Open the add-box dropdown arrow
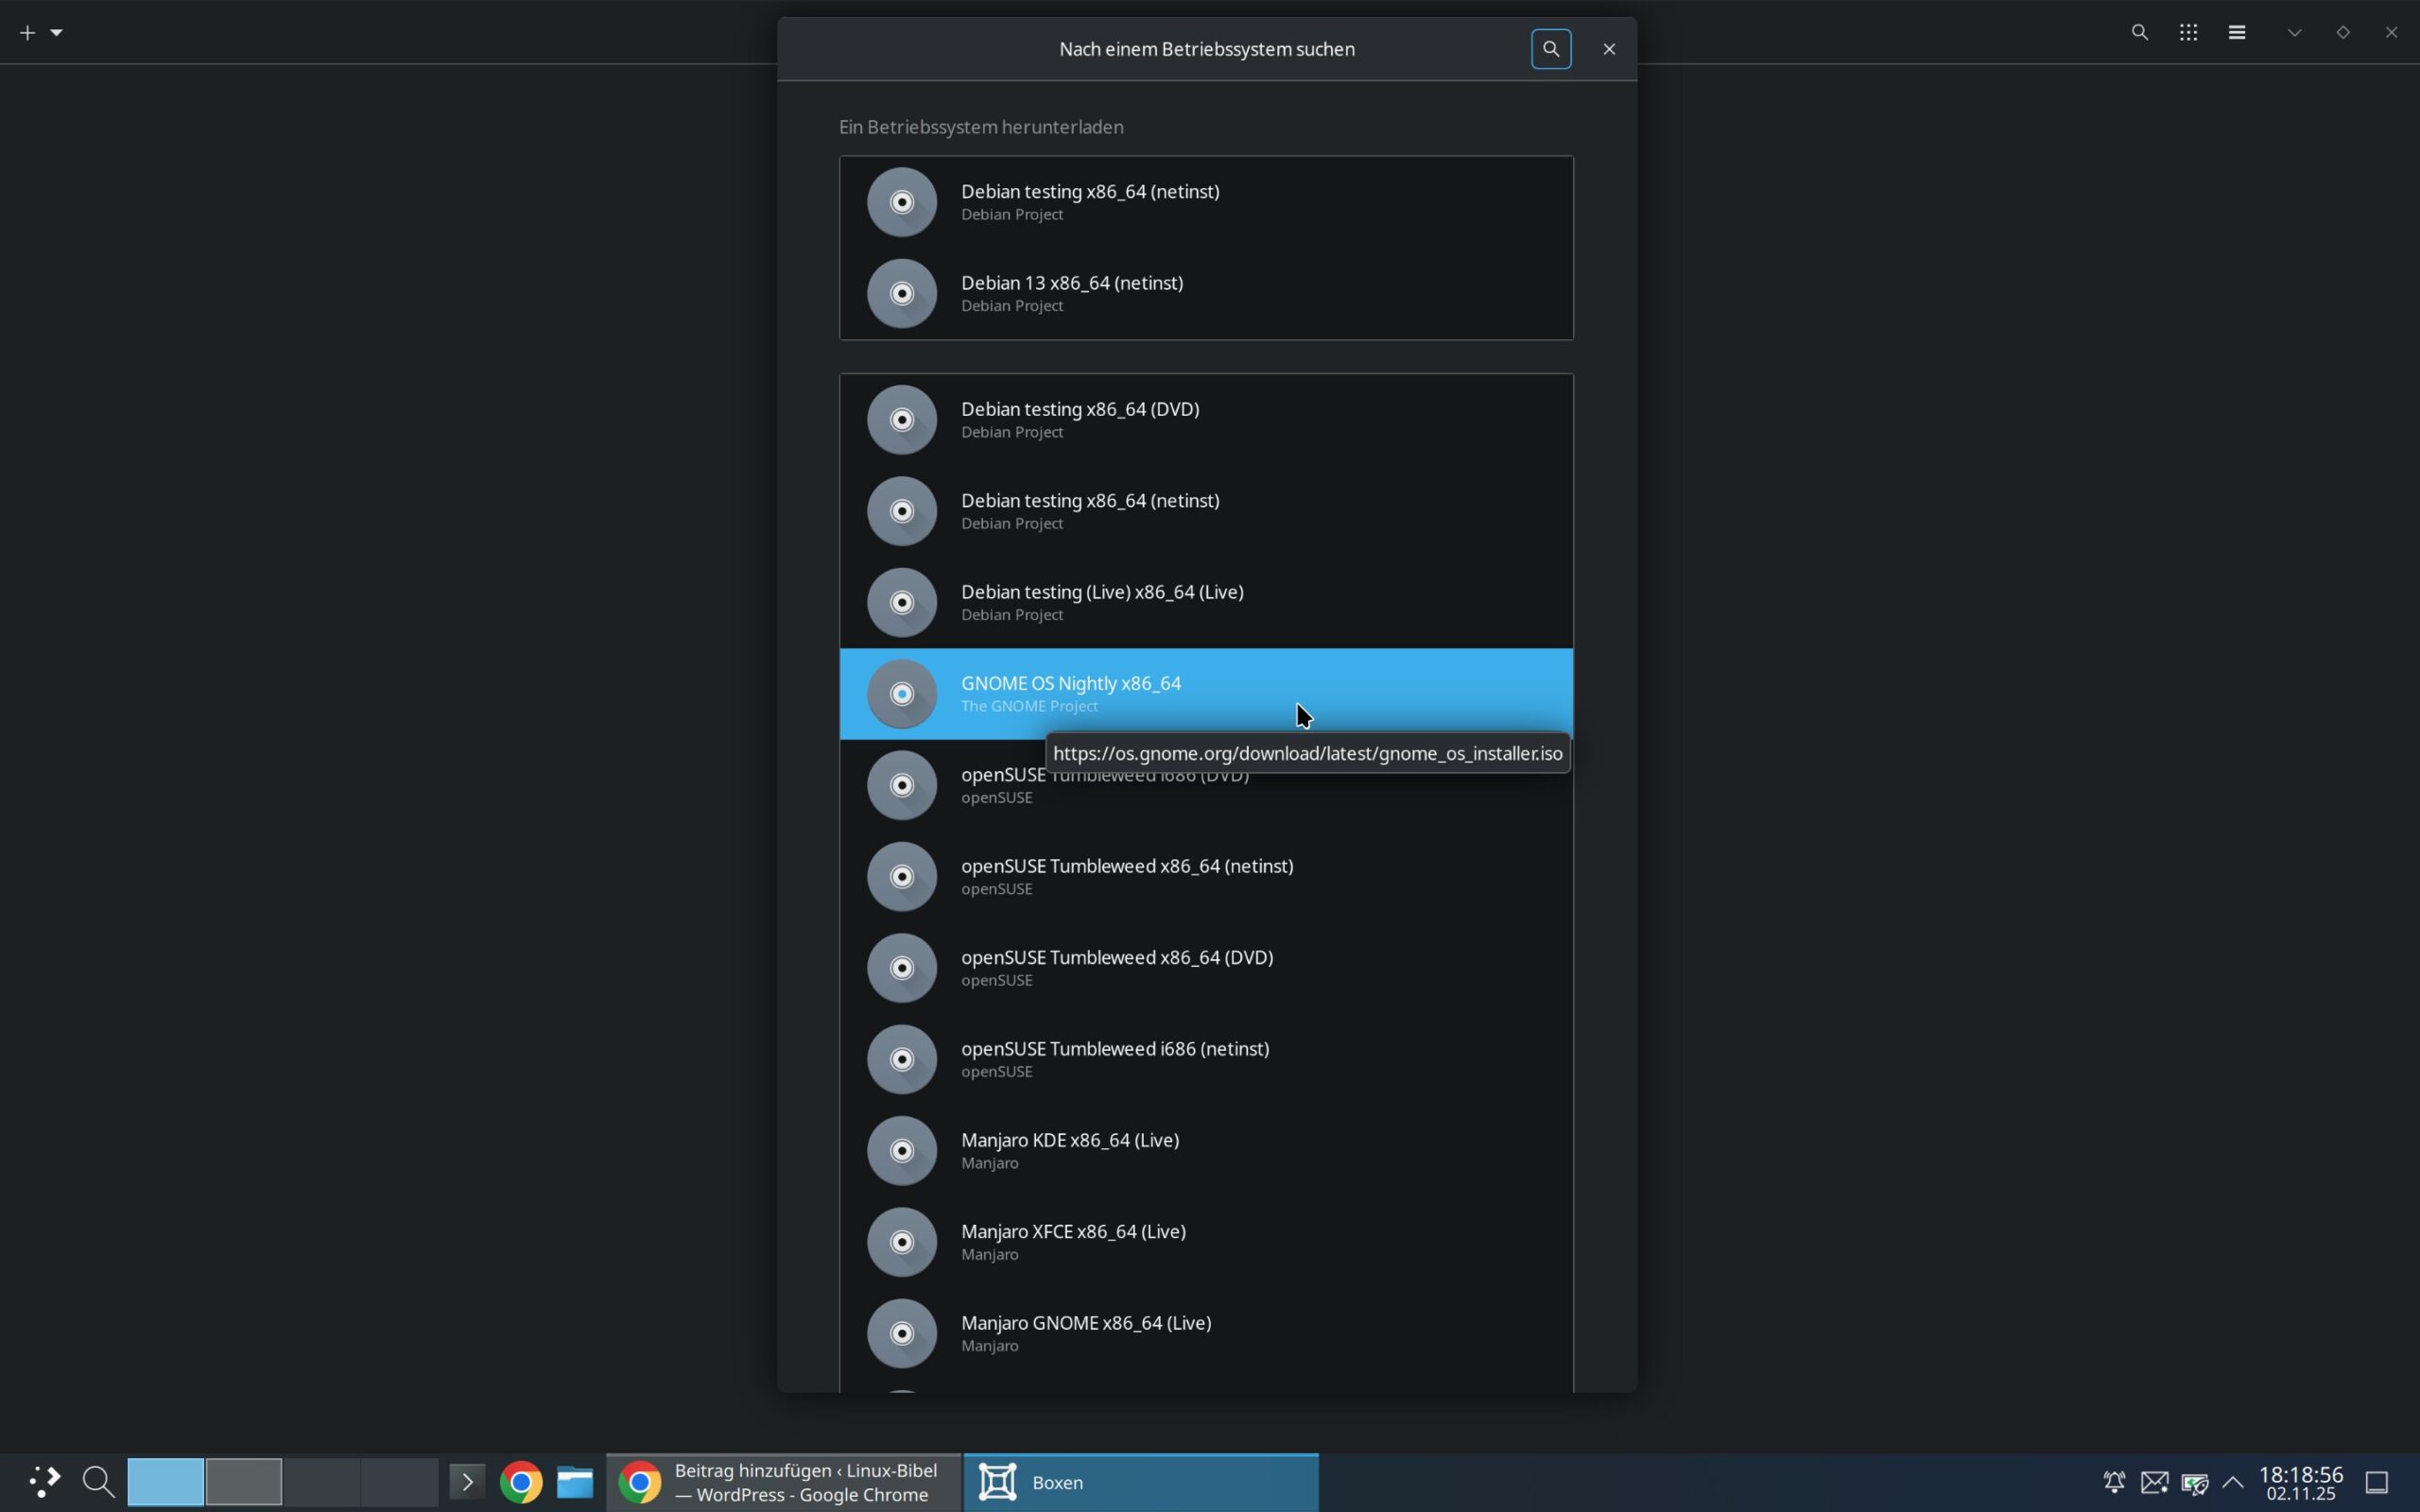This screenshot has width=2420, height=1512. point(57,33)
